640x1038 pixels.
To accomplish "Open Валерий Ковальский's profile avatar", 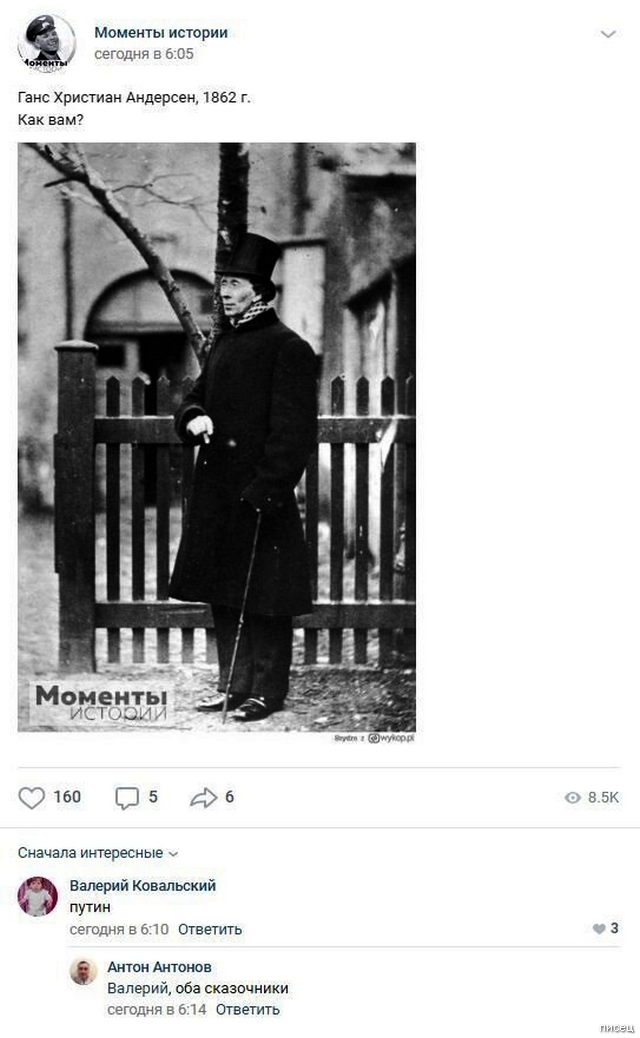I will pos(38,896).
